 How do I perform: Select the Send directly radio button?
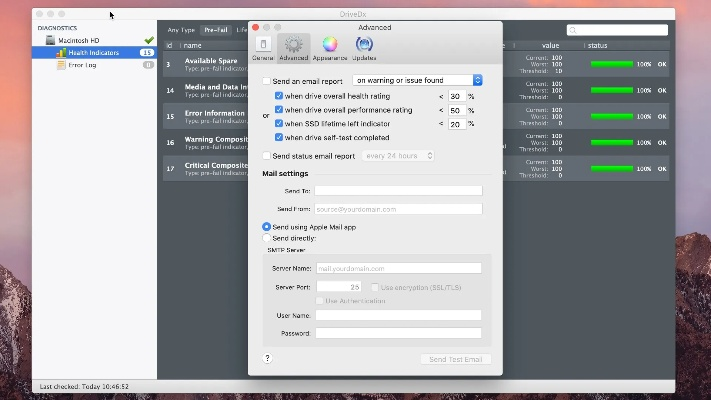[266, 238]
